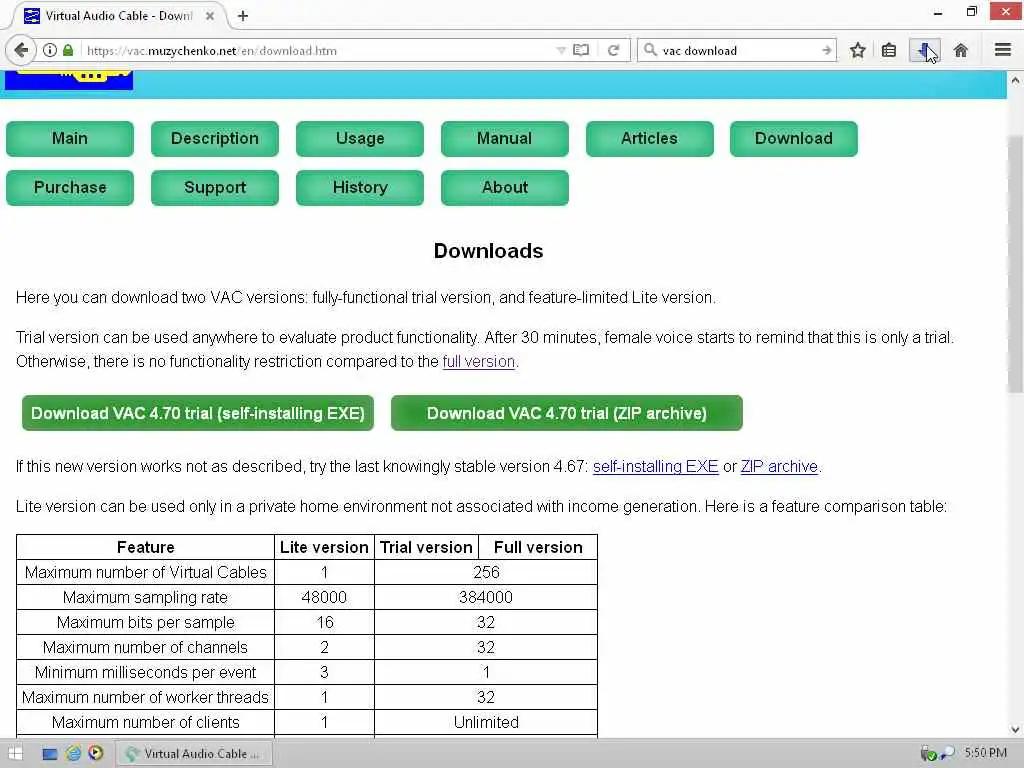The height and width of the screenshot is (768, 1024).
Task: Click the 'Trial version' column header
Action: coord(426,547)
